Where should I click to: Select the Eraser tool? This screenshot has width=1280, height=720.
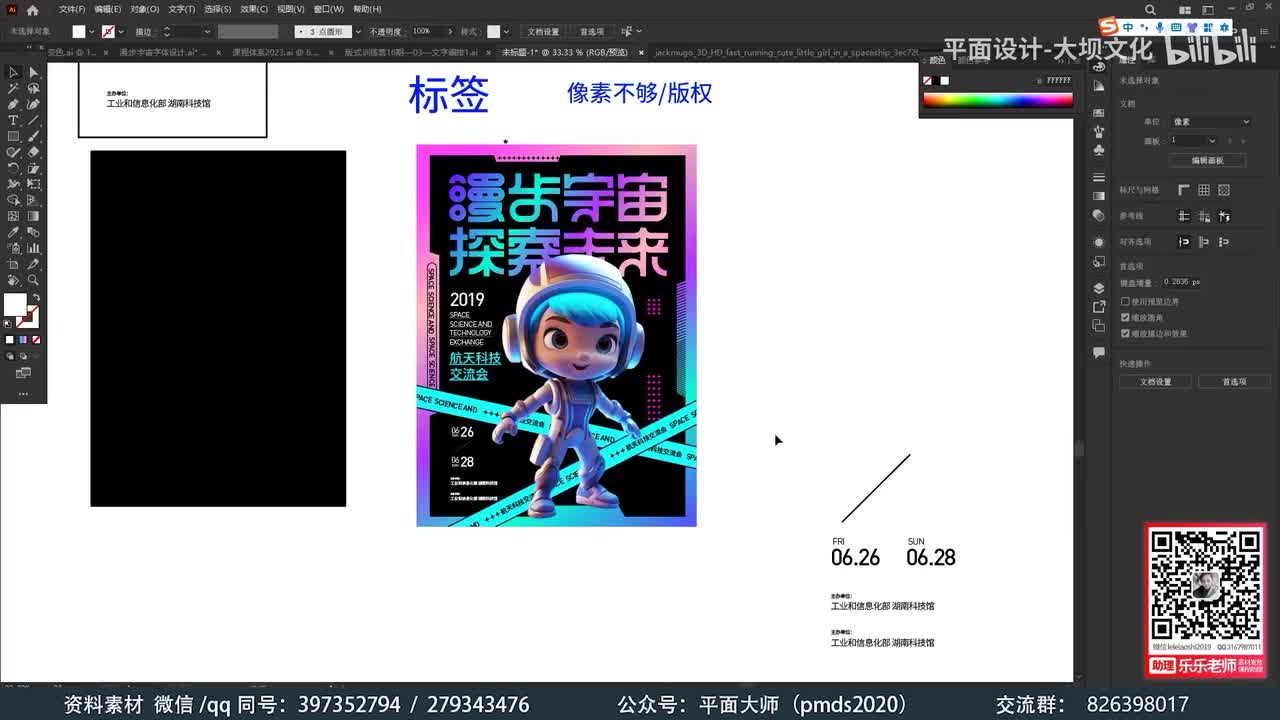click(x=33, y=152)
